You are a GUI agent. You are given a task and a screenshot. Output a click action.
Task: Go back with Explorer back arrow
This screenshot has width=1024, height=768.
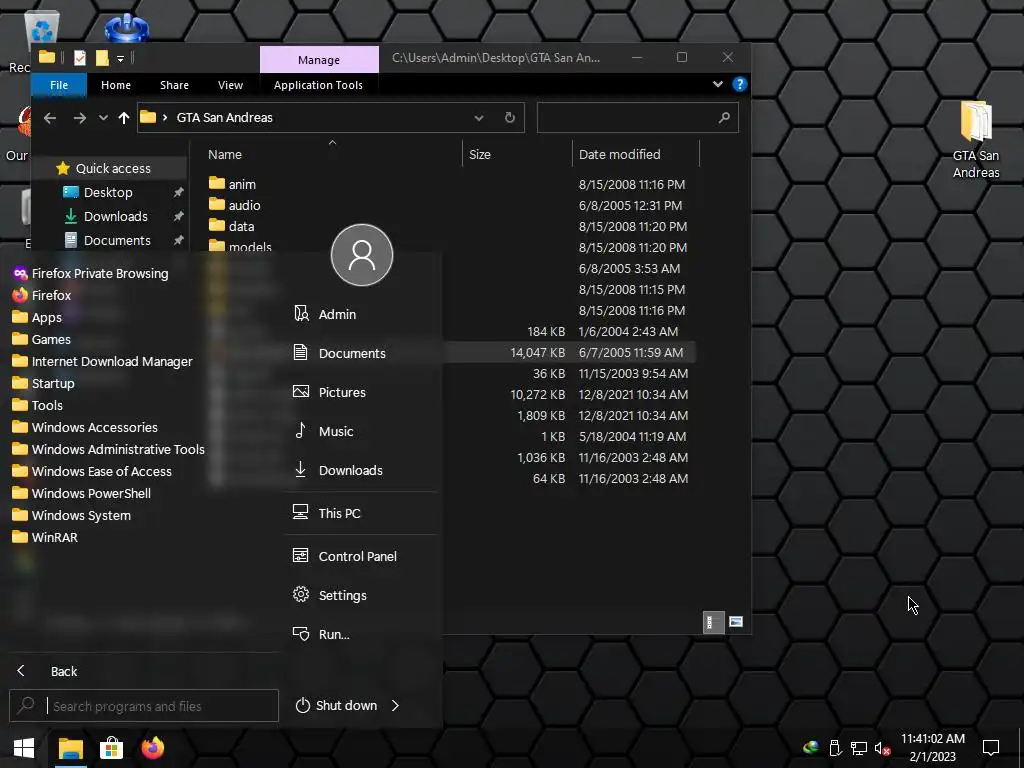[50, 118]
